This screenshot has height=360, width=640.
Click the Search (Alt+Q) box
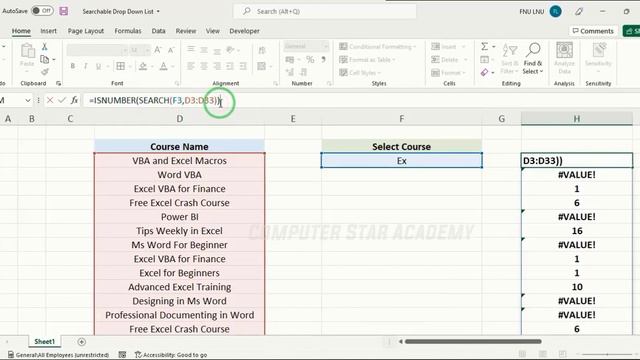(x=325, y=11)
